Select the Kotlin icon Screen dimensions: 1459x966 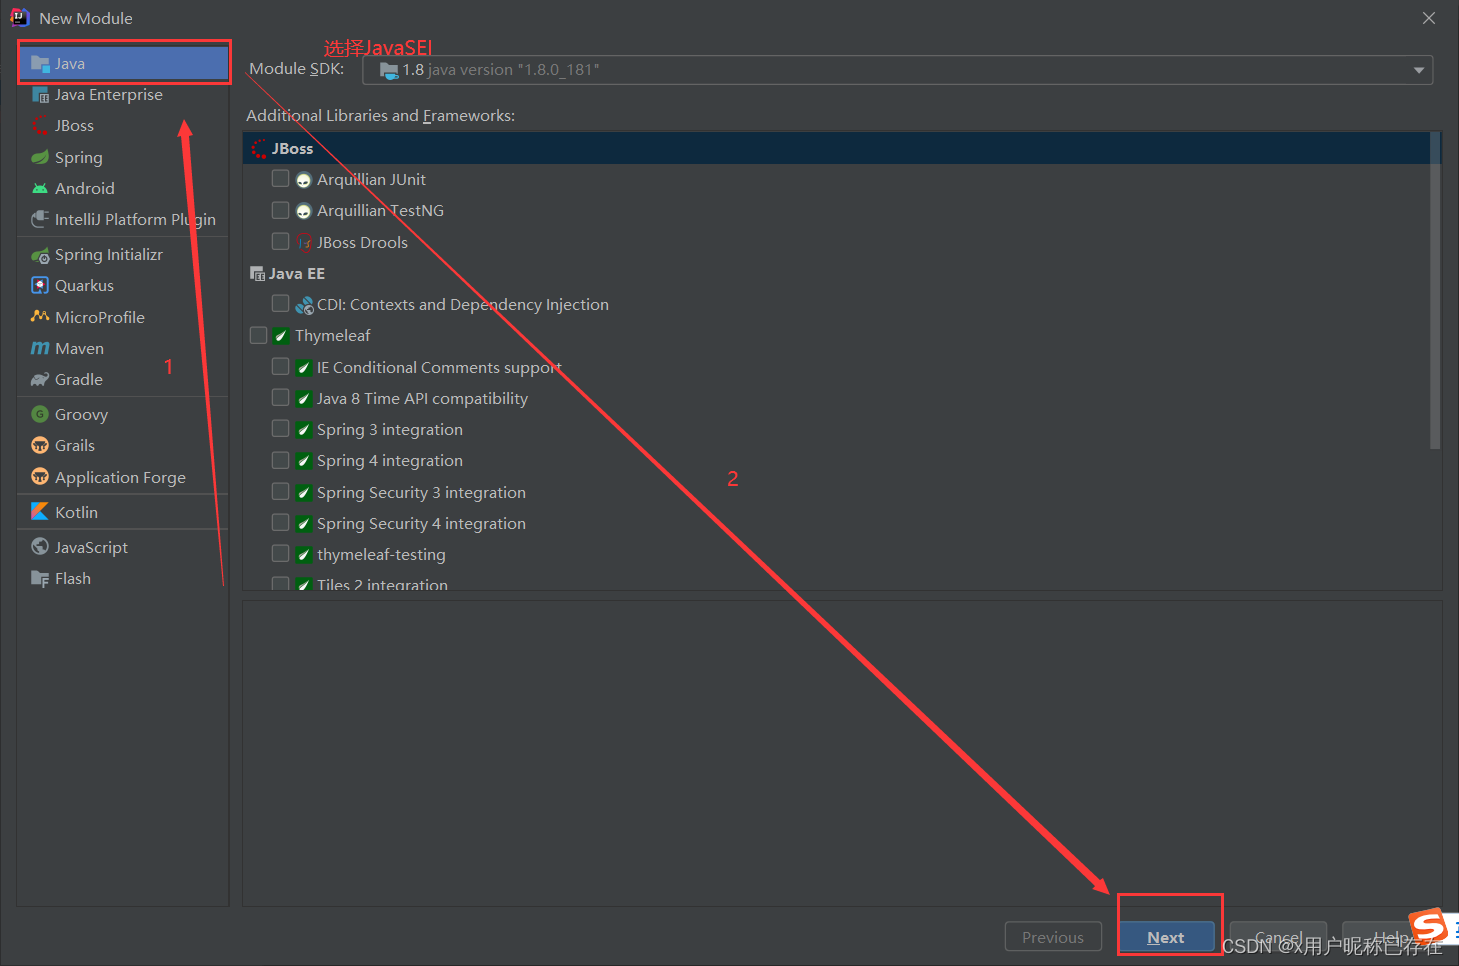[x=40, y=512]
